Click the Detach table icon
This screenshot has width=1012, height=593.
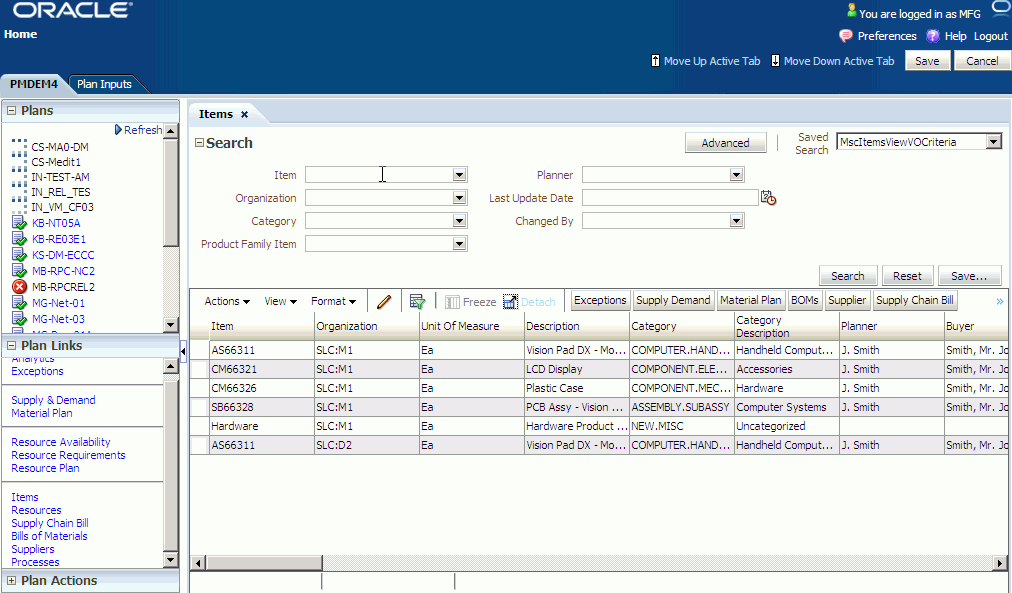(510, 301)
